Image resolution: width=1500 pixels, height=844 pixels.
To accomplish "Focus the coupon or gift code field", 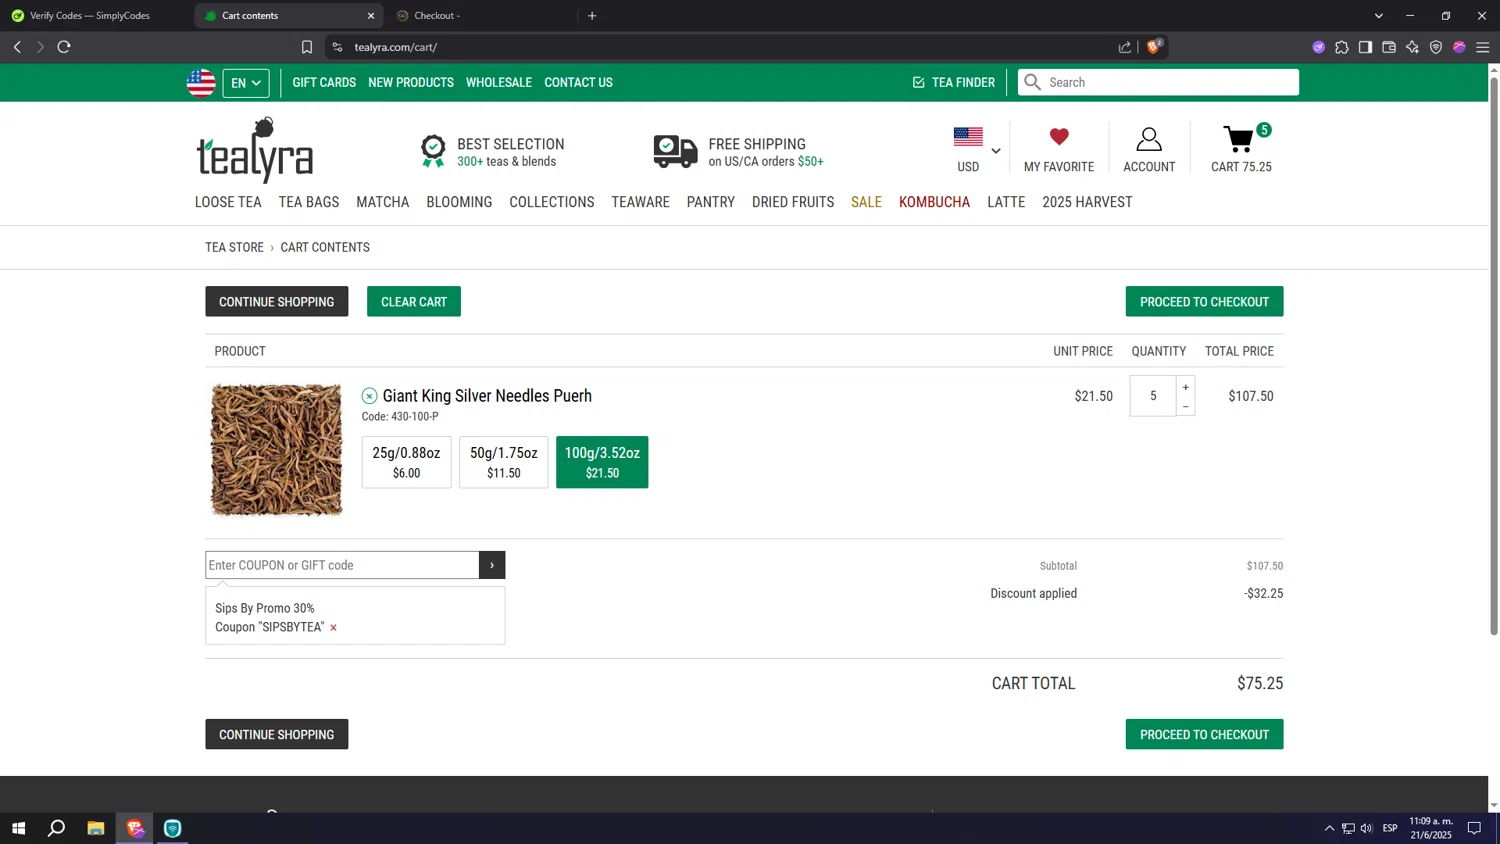I will (x=342, y=565).
